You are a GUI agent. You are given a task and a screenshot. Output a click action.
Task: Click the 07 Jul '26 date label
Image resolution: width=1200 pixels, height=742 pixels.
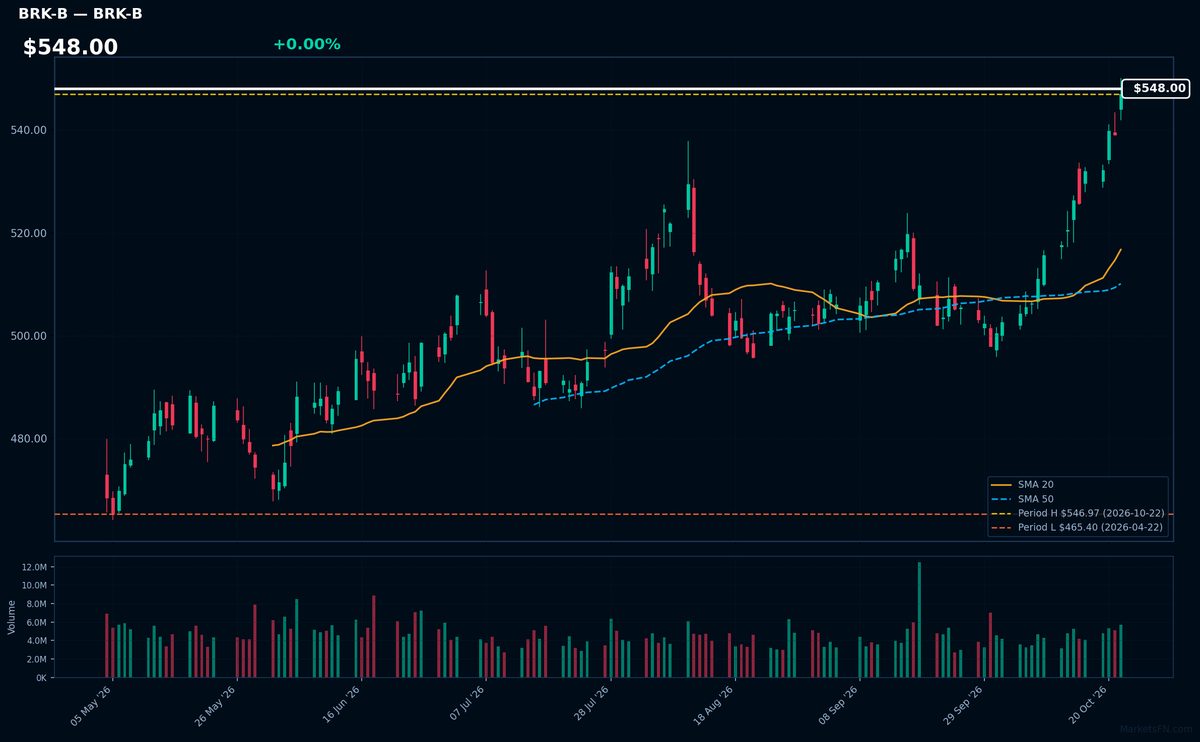(x=465, y=707)
